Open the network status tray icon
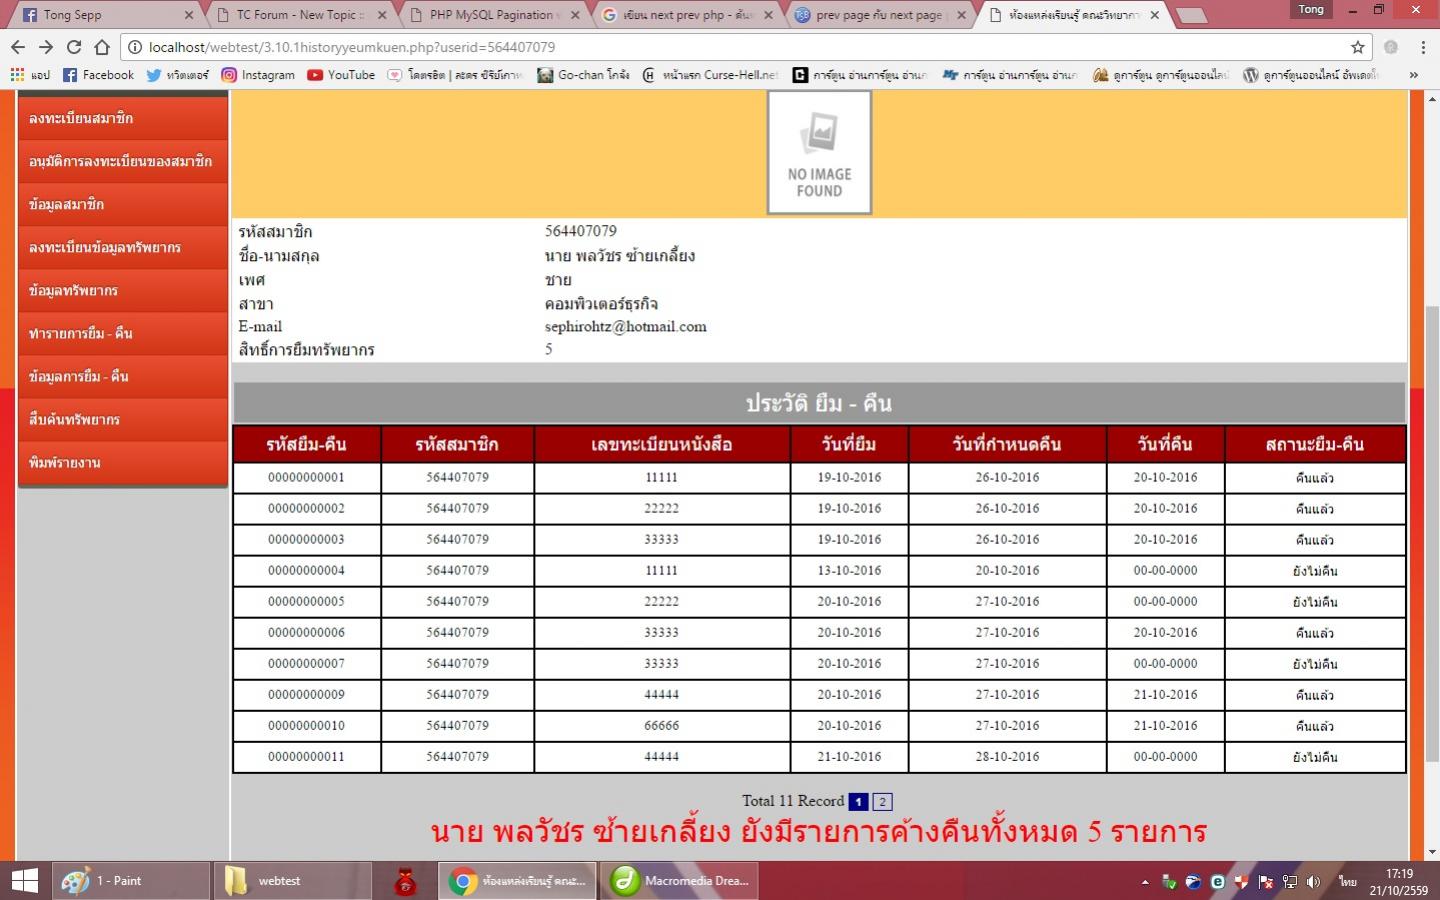This screenshot has height=900, width=1440. click(1289, 882)
